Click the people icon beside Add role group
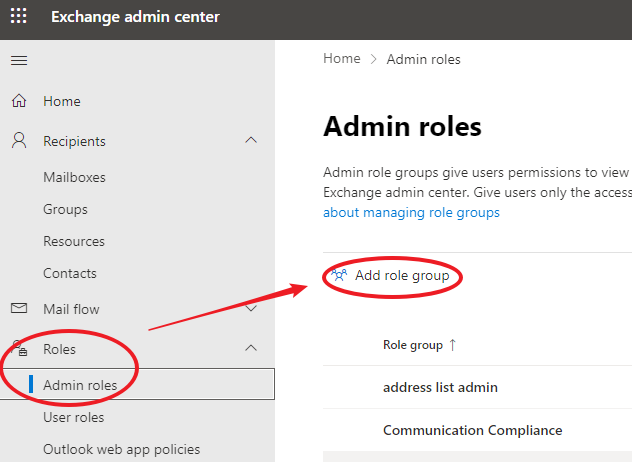 [x=339, y=275]
